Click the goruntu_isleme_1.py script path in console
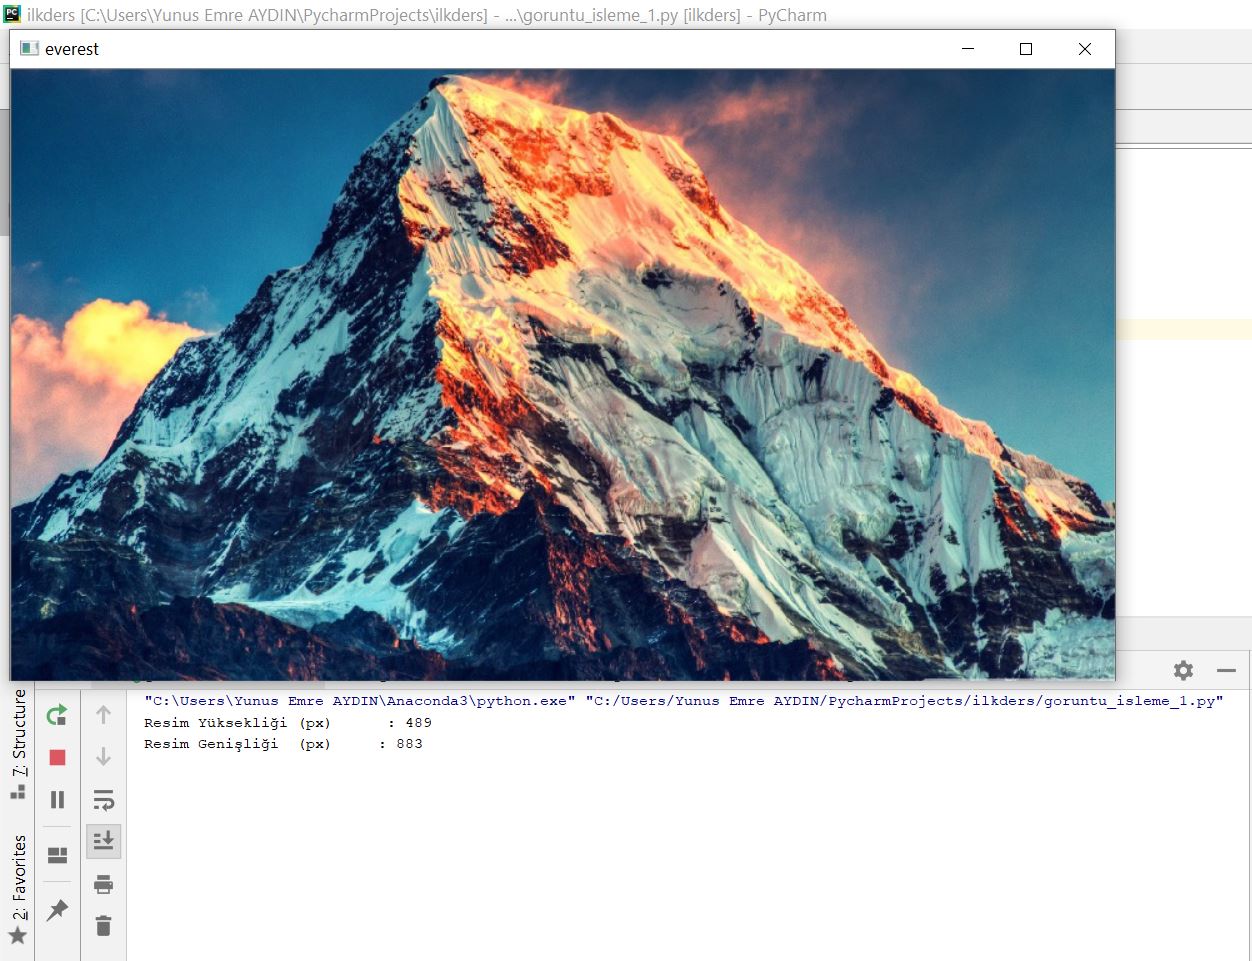 (x=904, y=701)
